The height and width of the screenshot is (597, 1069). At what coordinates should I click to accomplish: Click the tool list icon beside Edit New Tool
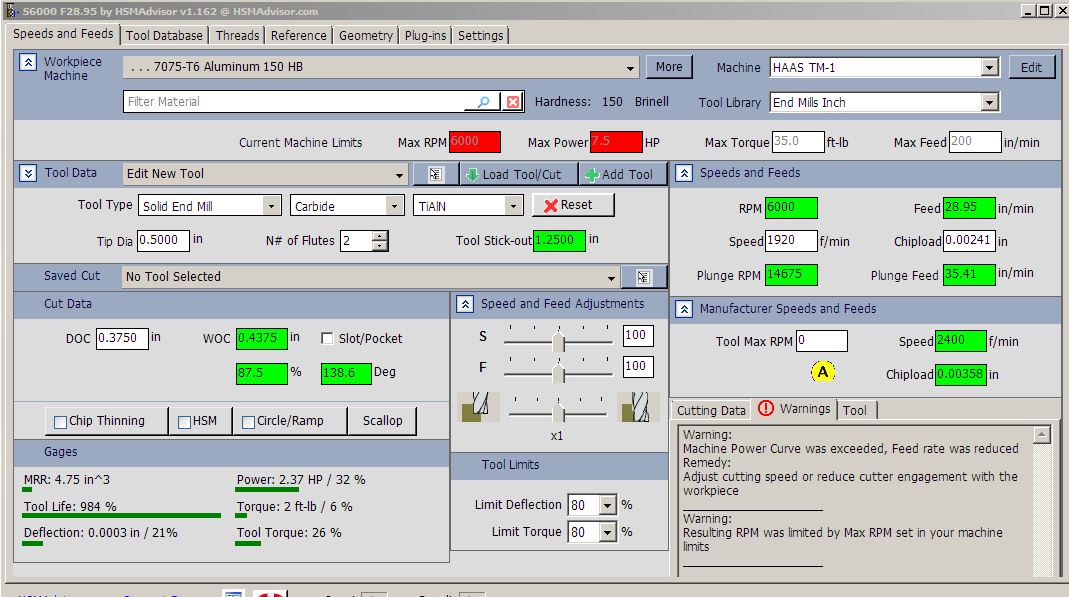coord(436,174)
